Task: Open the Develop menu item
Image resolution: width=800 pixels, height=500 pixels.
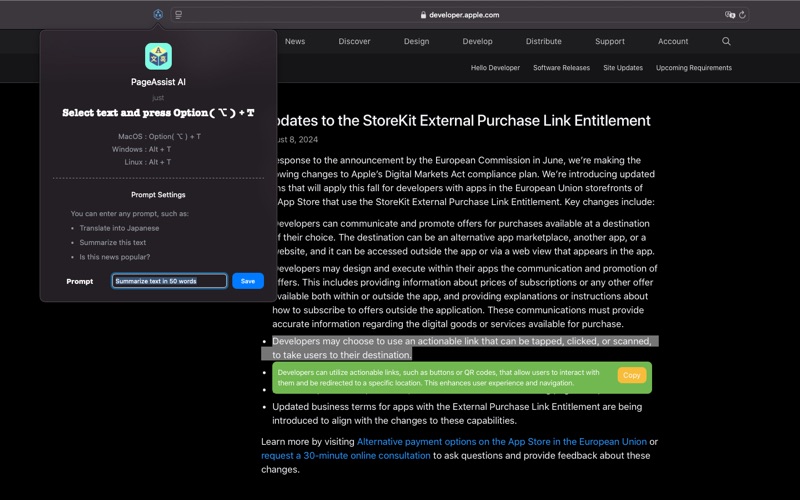Action: (478, 41)
